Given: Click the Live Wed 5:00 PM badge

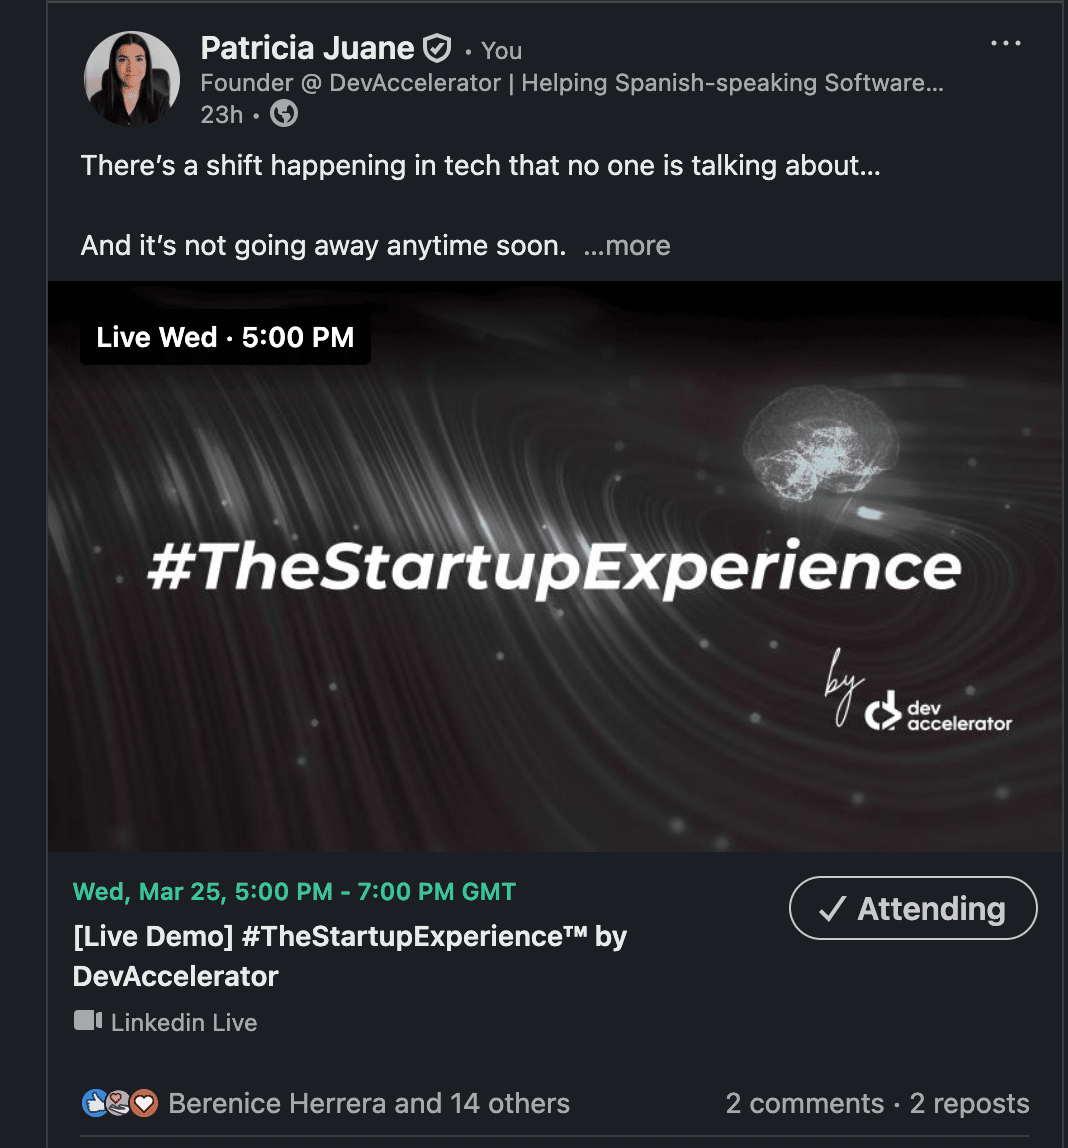Looking at the screenshot, I should tap(225, 337).
